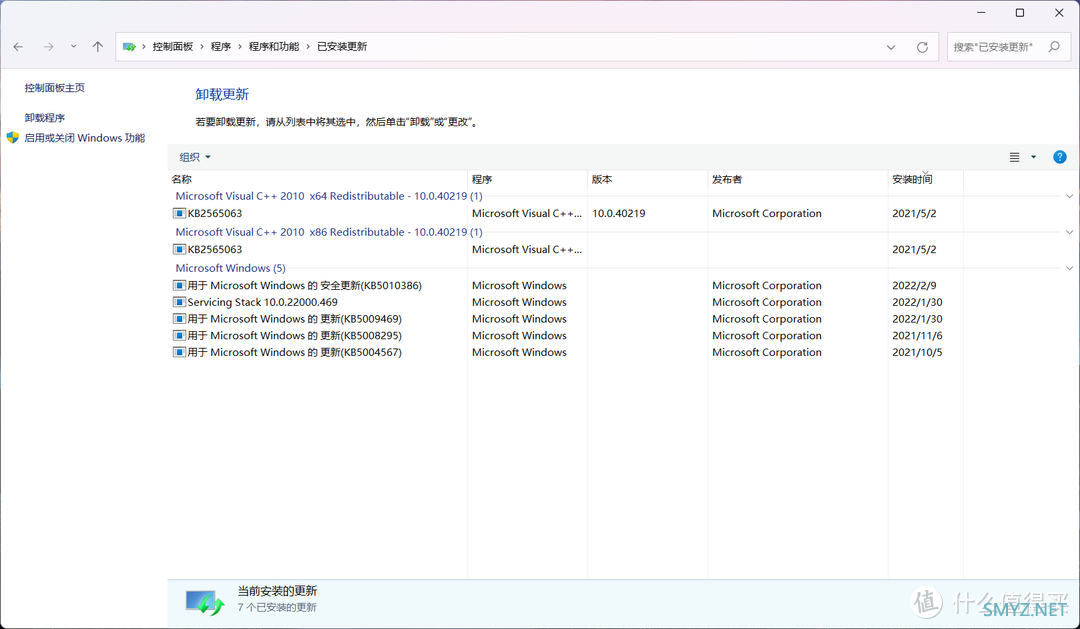This screenshot has width=1080, height=629.
Task: Open 控制面板主页 link
Action: (55, 87)
